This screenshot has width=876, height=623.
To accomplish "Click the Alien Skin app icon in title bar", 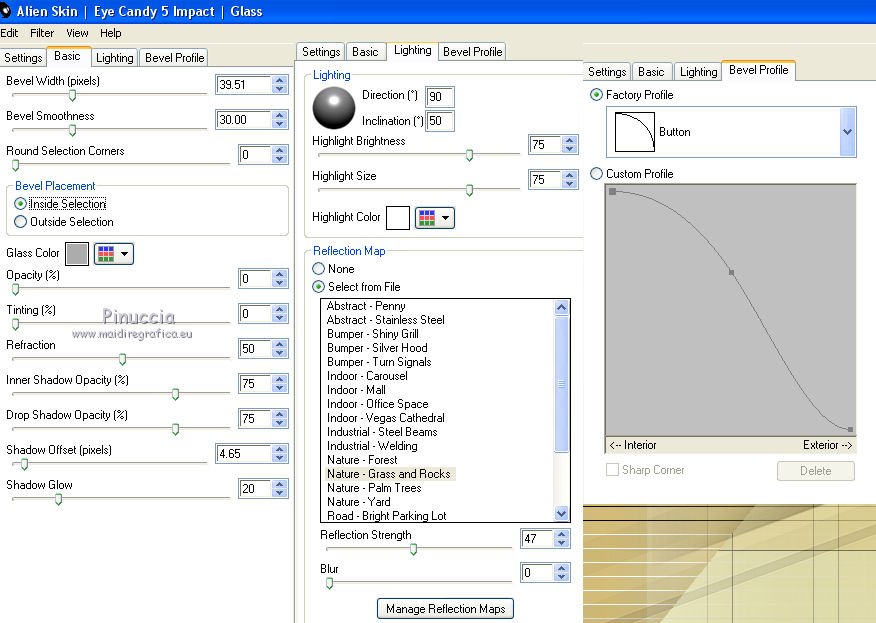I will coord(6,11).
